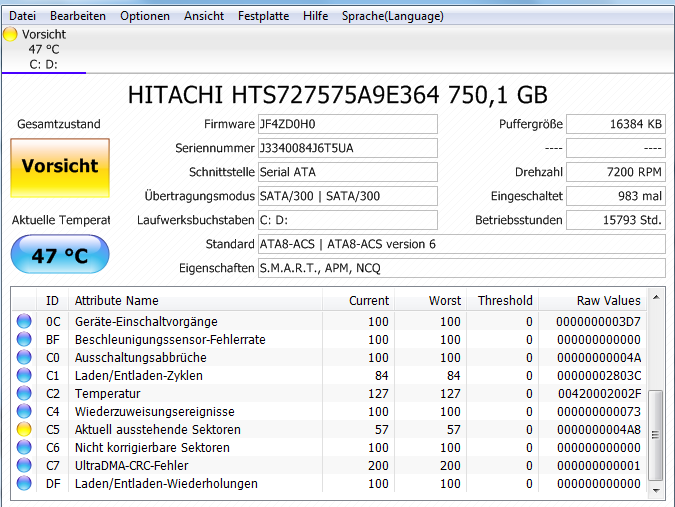Click raw value 0000000004A8
675x507 pixels.
click(599, 430)
